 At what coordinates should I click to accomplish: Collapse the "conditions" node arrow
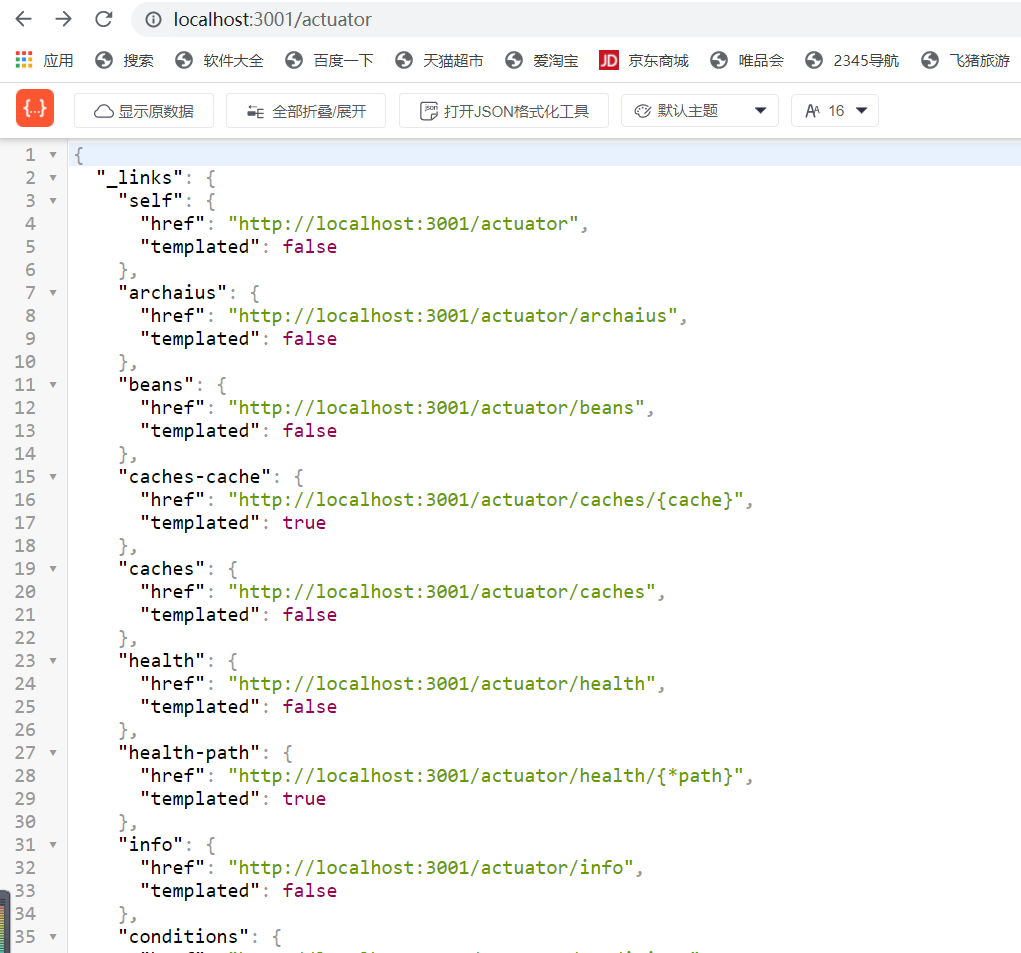(x=53, y=937)
